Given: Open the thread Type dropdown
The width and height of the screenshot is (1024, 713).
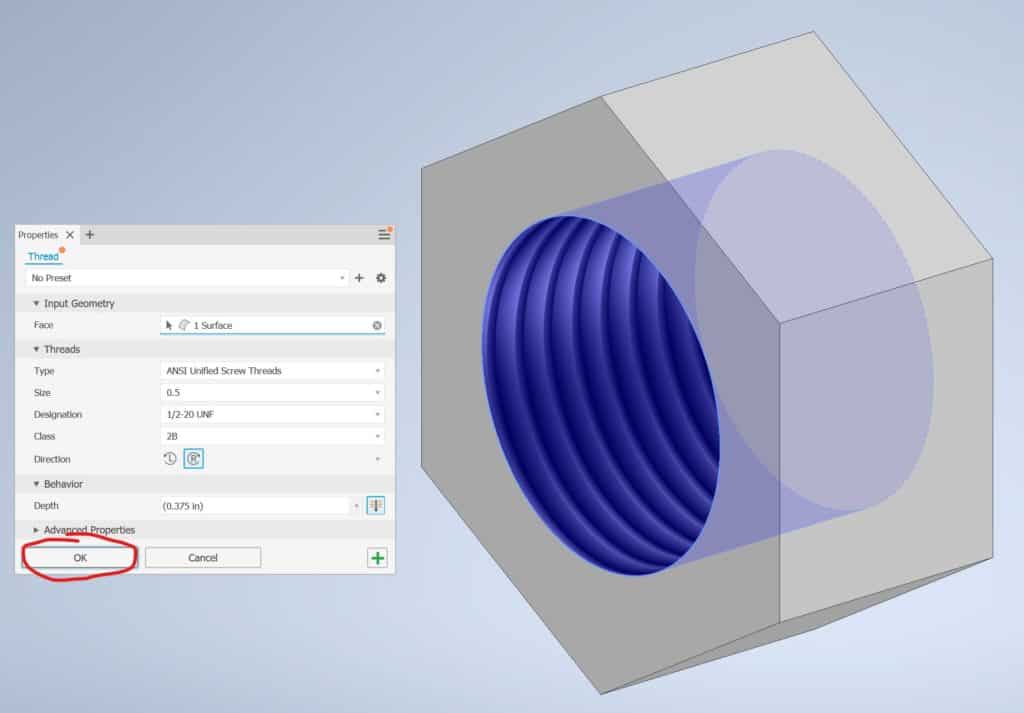Looking at the screenshot, I should [272, 371].
